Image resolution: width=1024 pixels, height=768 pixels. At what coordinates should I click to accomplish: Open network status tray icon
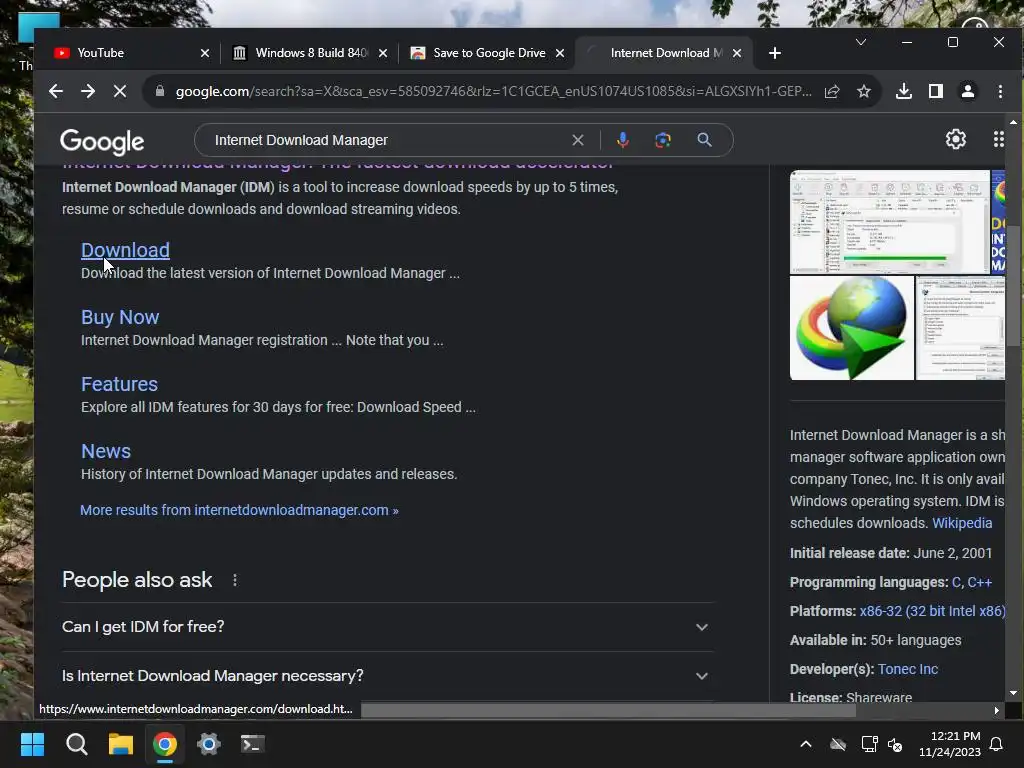coord(869,744)
